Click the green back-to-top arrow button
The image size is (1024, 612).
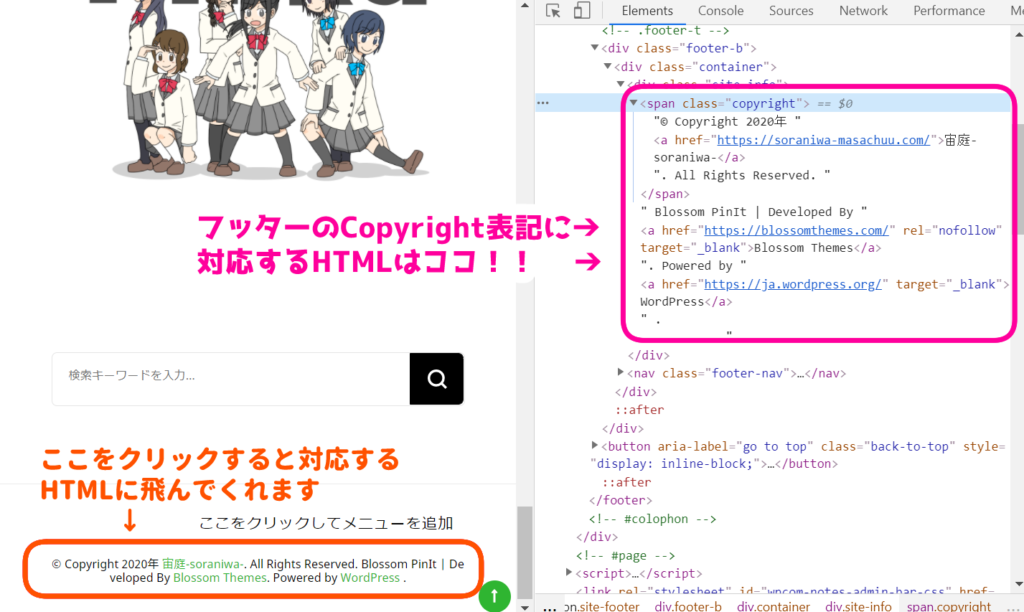point(494,597)
